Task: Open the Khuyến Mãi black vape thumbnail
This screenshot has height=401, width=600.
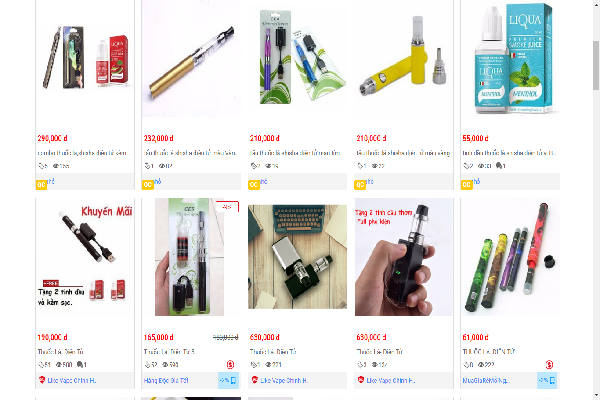Action: pos(85,257)
